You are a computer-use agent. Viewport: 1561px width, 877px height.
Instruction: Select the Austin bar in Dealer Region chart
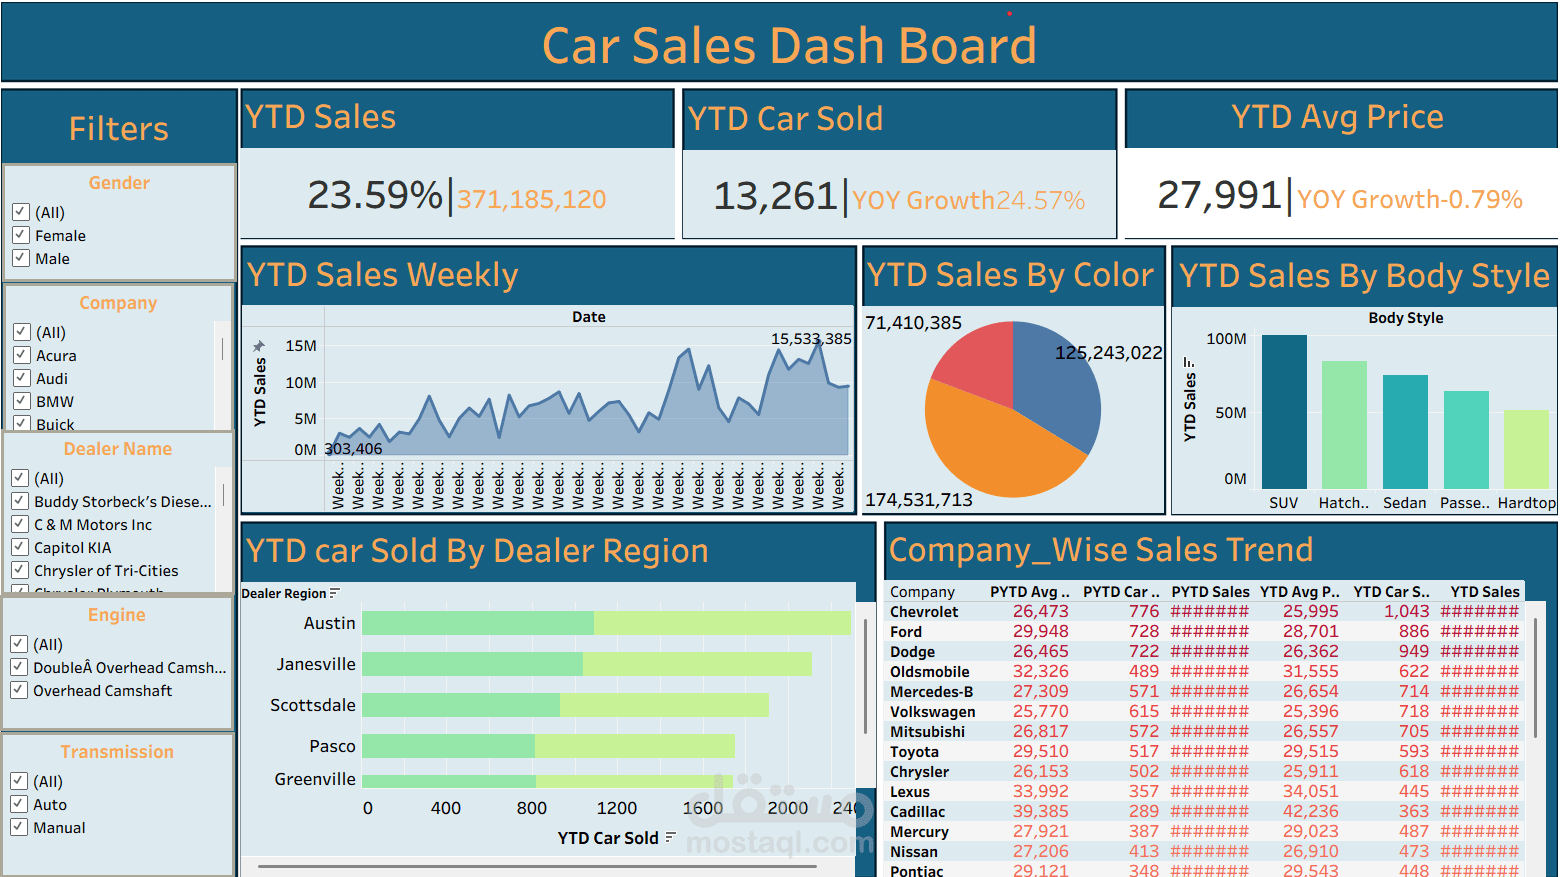[x=606, y=623]
